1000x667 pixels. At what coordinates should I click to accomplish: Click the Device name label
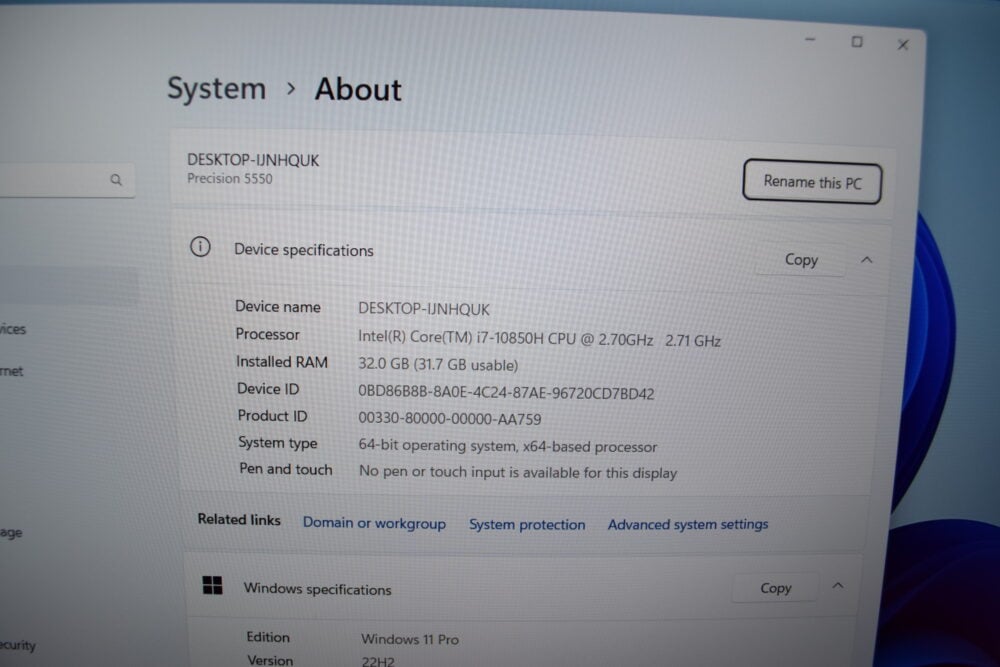click(277, 307)
